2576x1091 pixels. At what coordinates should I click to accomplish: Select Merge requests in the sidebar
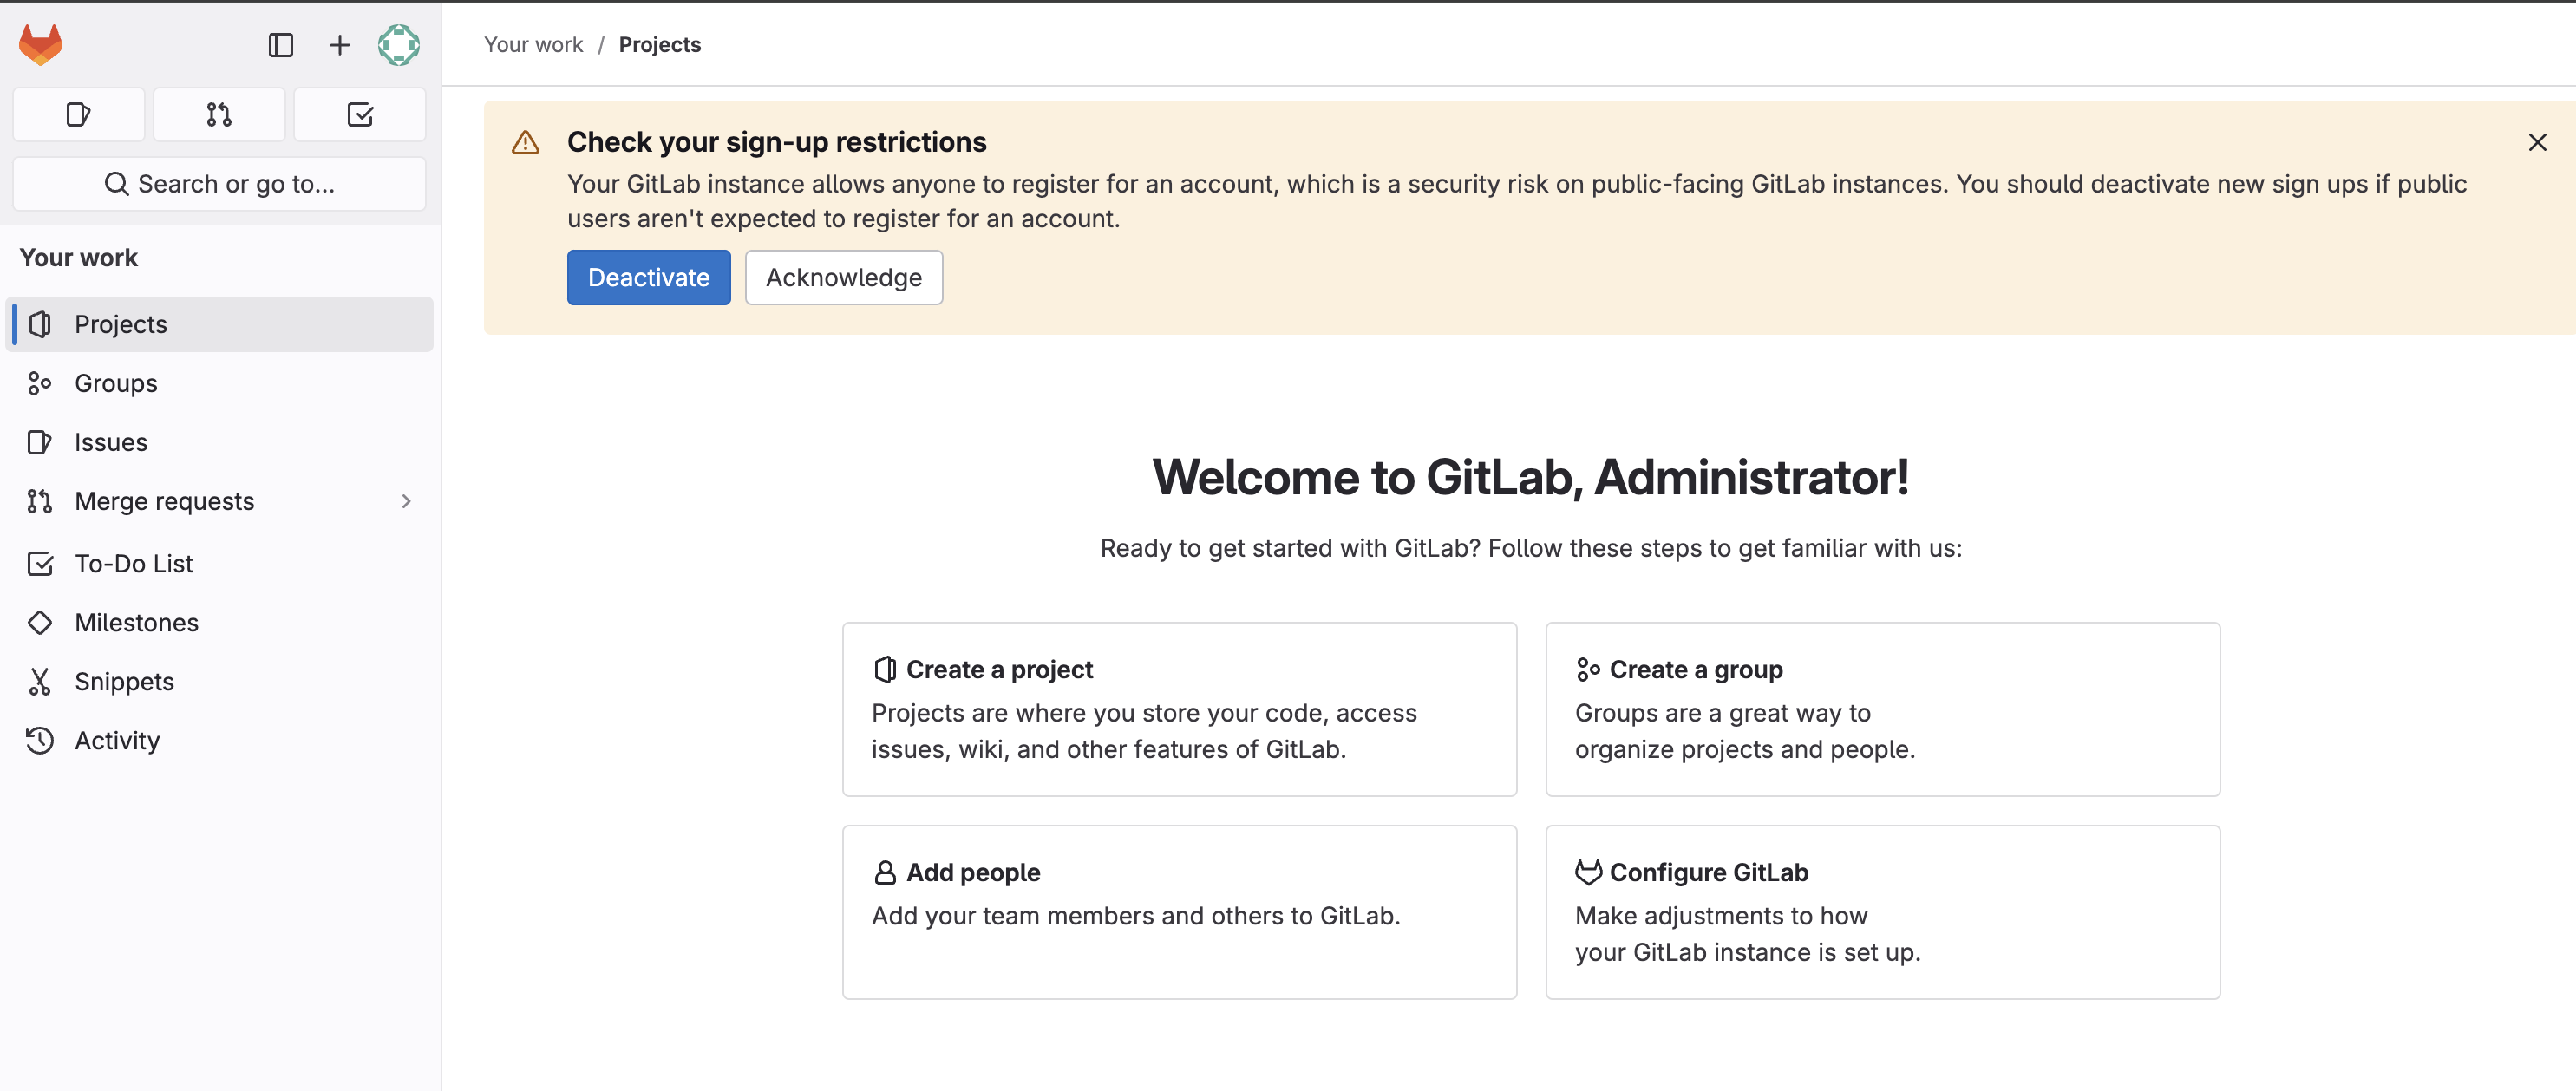tap(219, 501)
